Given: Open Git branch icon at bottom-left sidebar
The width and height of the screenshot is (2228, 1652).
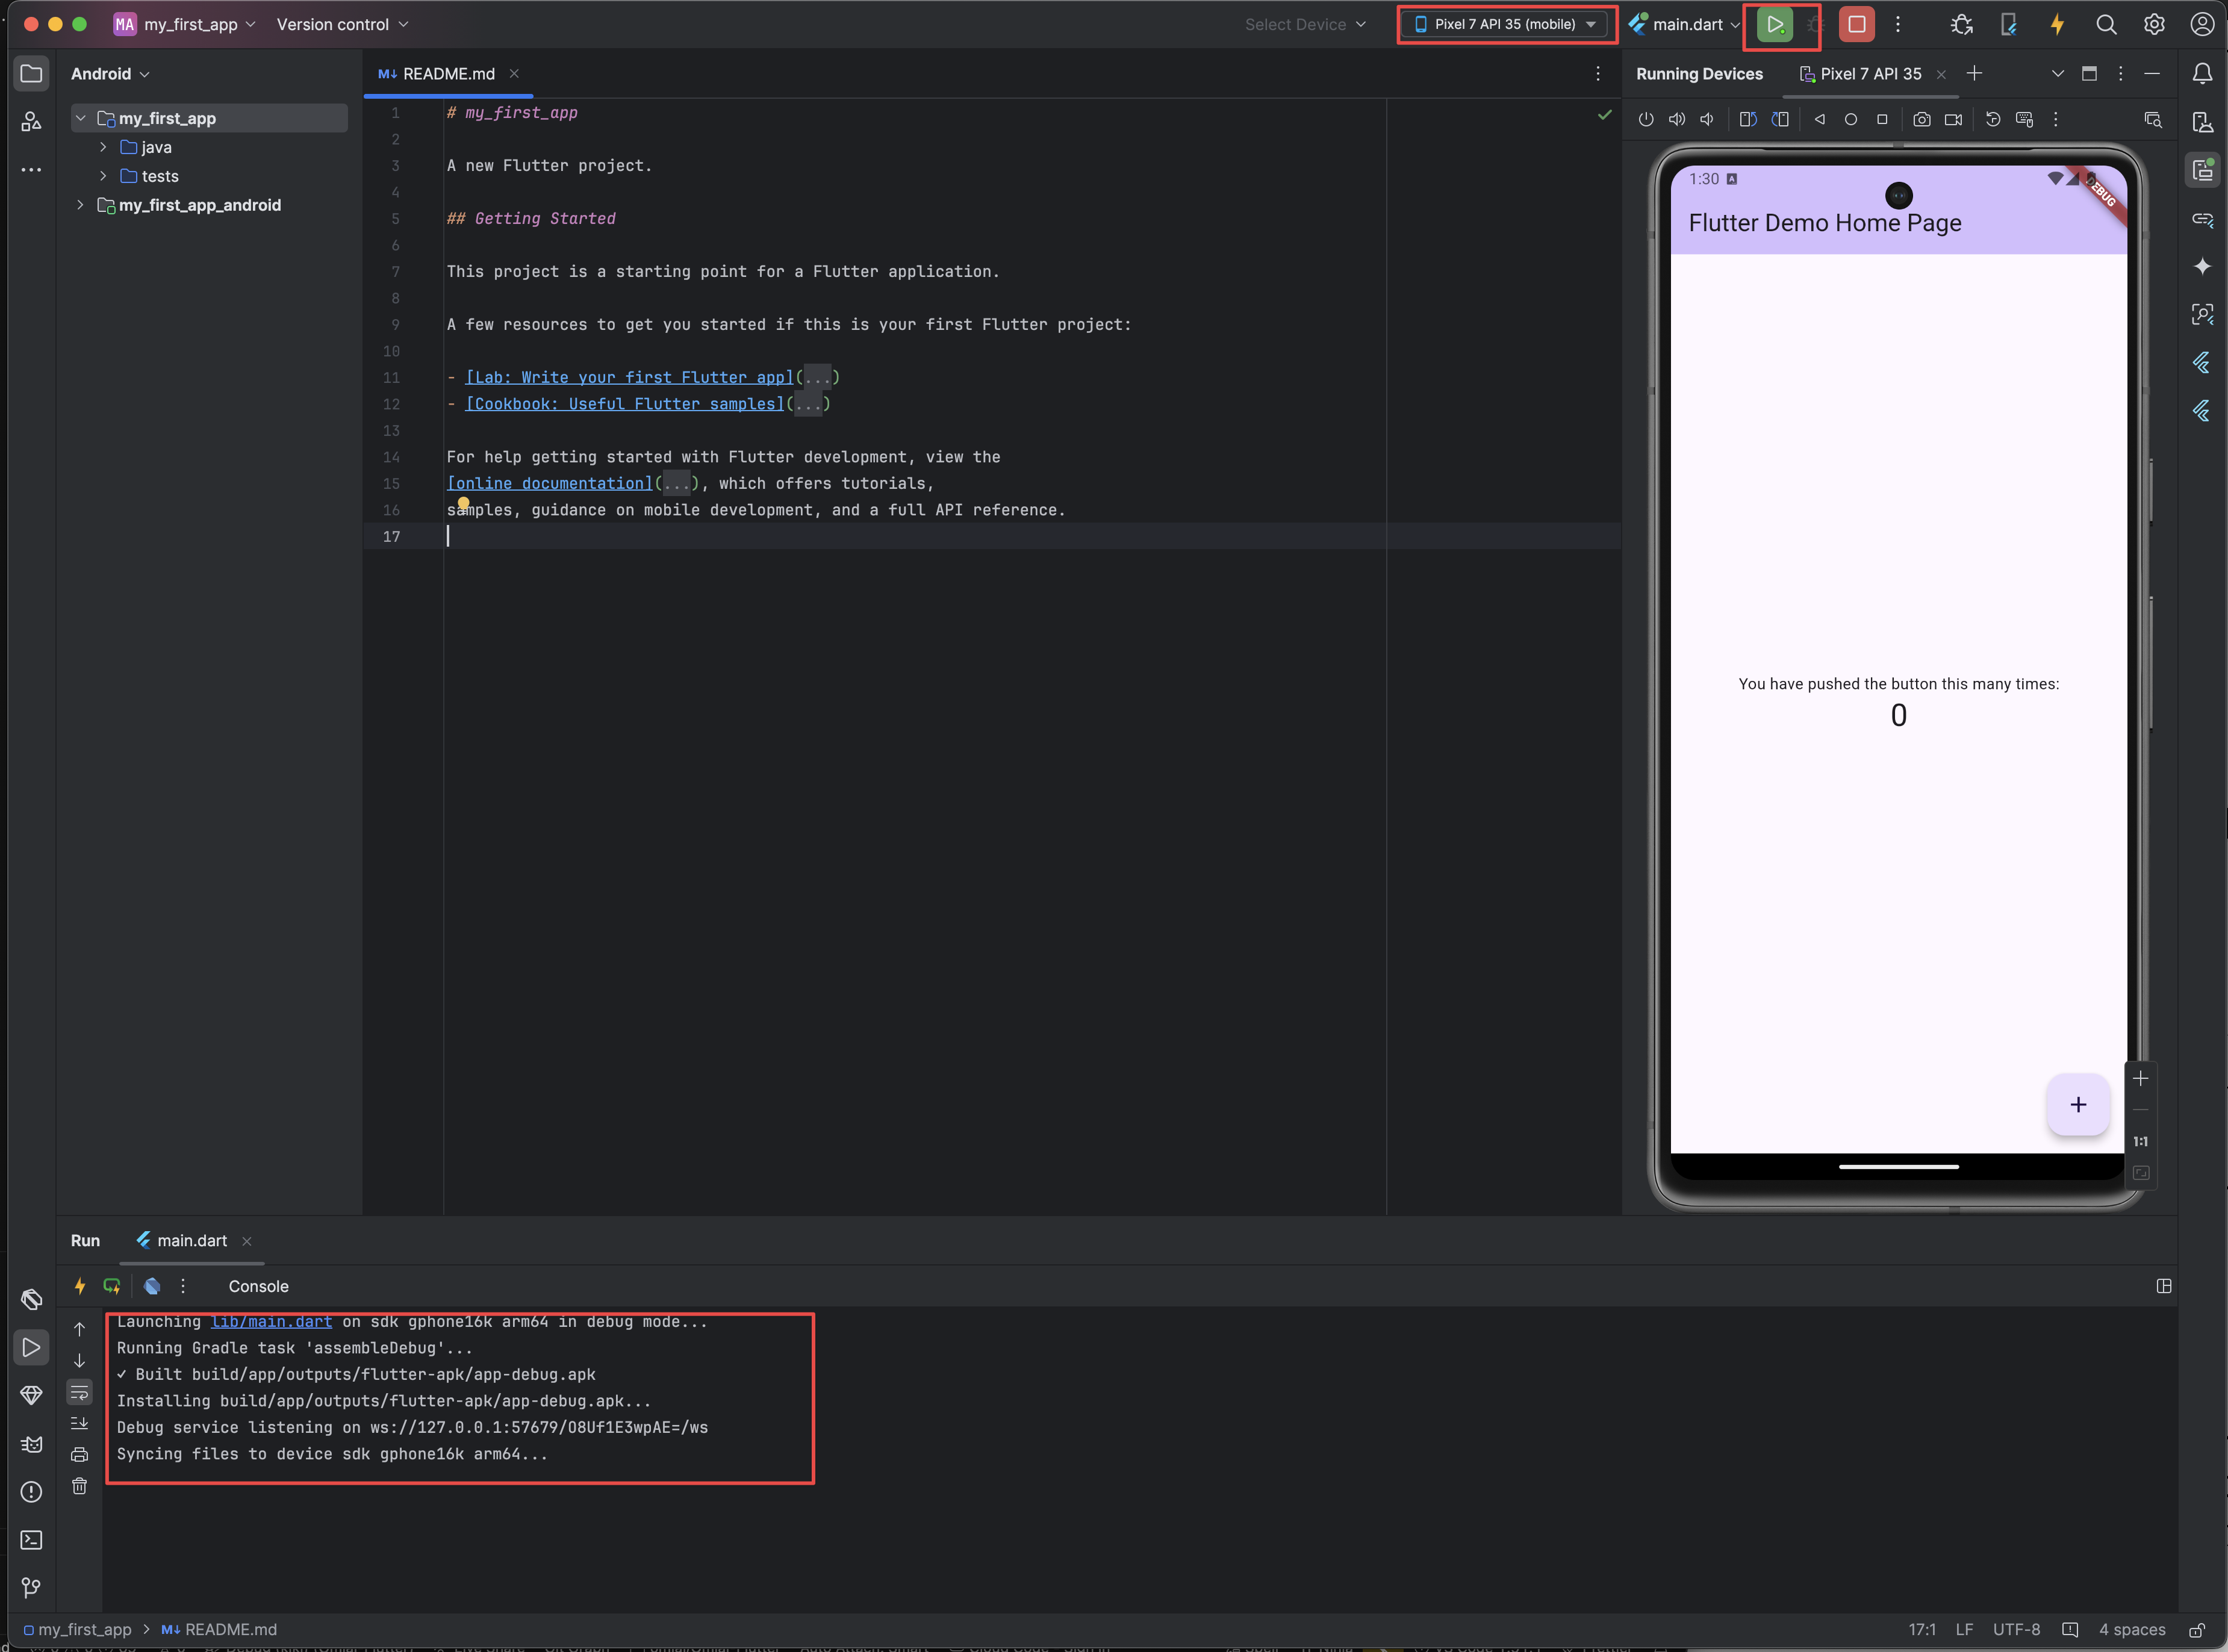Looking at the screenshot, I should (31, 1588).
